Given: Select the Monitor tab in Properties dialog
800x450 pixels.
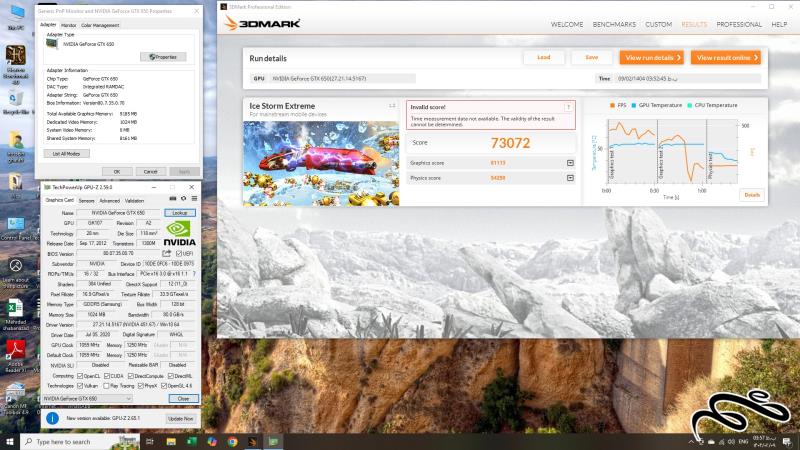Looking at the screenshot, I should [68, 25].
